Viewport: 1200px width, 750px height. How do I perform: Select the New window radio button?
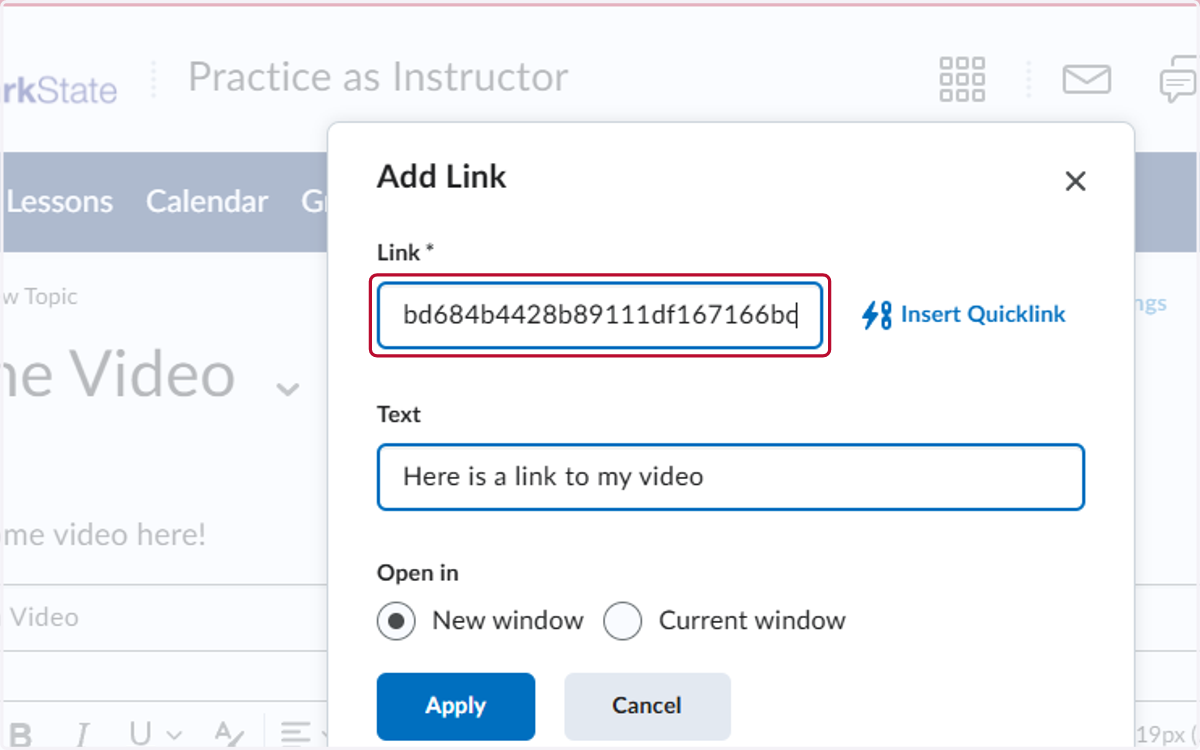tap(396, 621)
